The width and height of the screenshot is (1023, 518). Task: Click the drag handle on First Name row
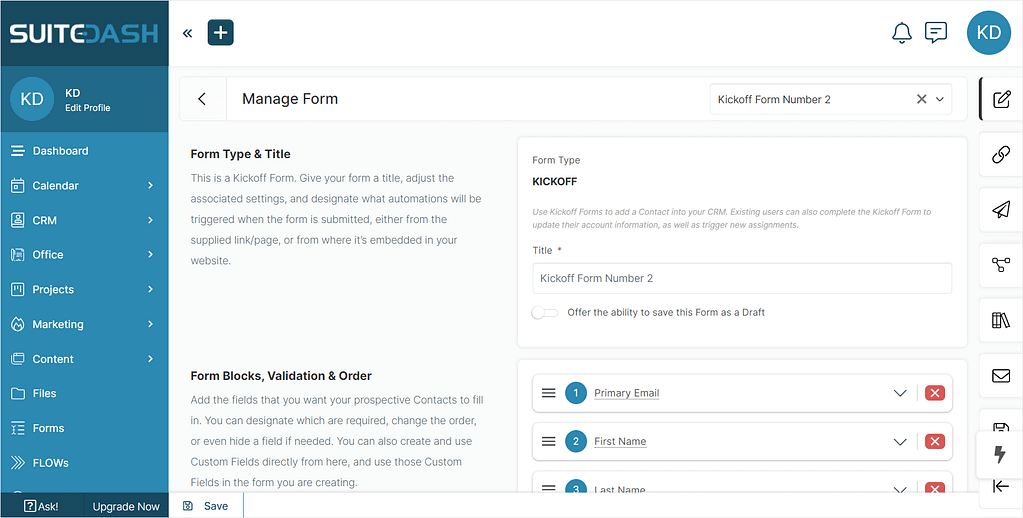(x=549, y=442)
